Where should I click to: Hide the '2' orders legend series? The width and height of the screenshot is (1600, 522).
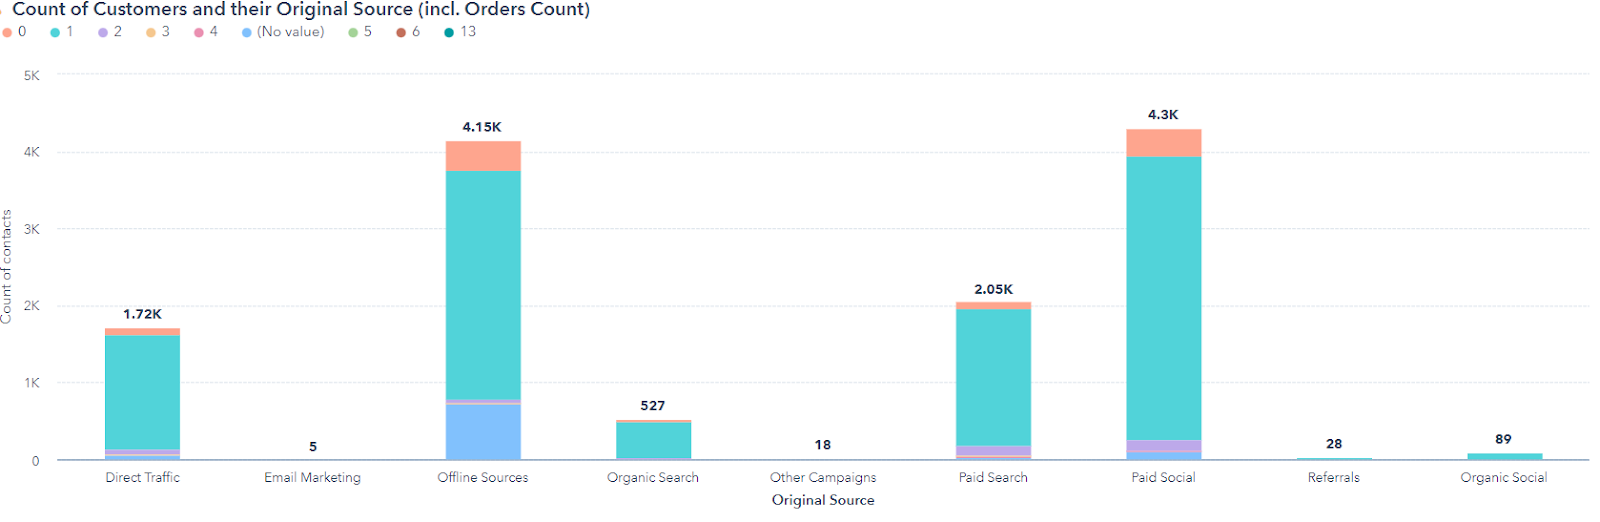click(110, 32)
